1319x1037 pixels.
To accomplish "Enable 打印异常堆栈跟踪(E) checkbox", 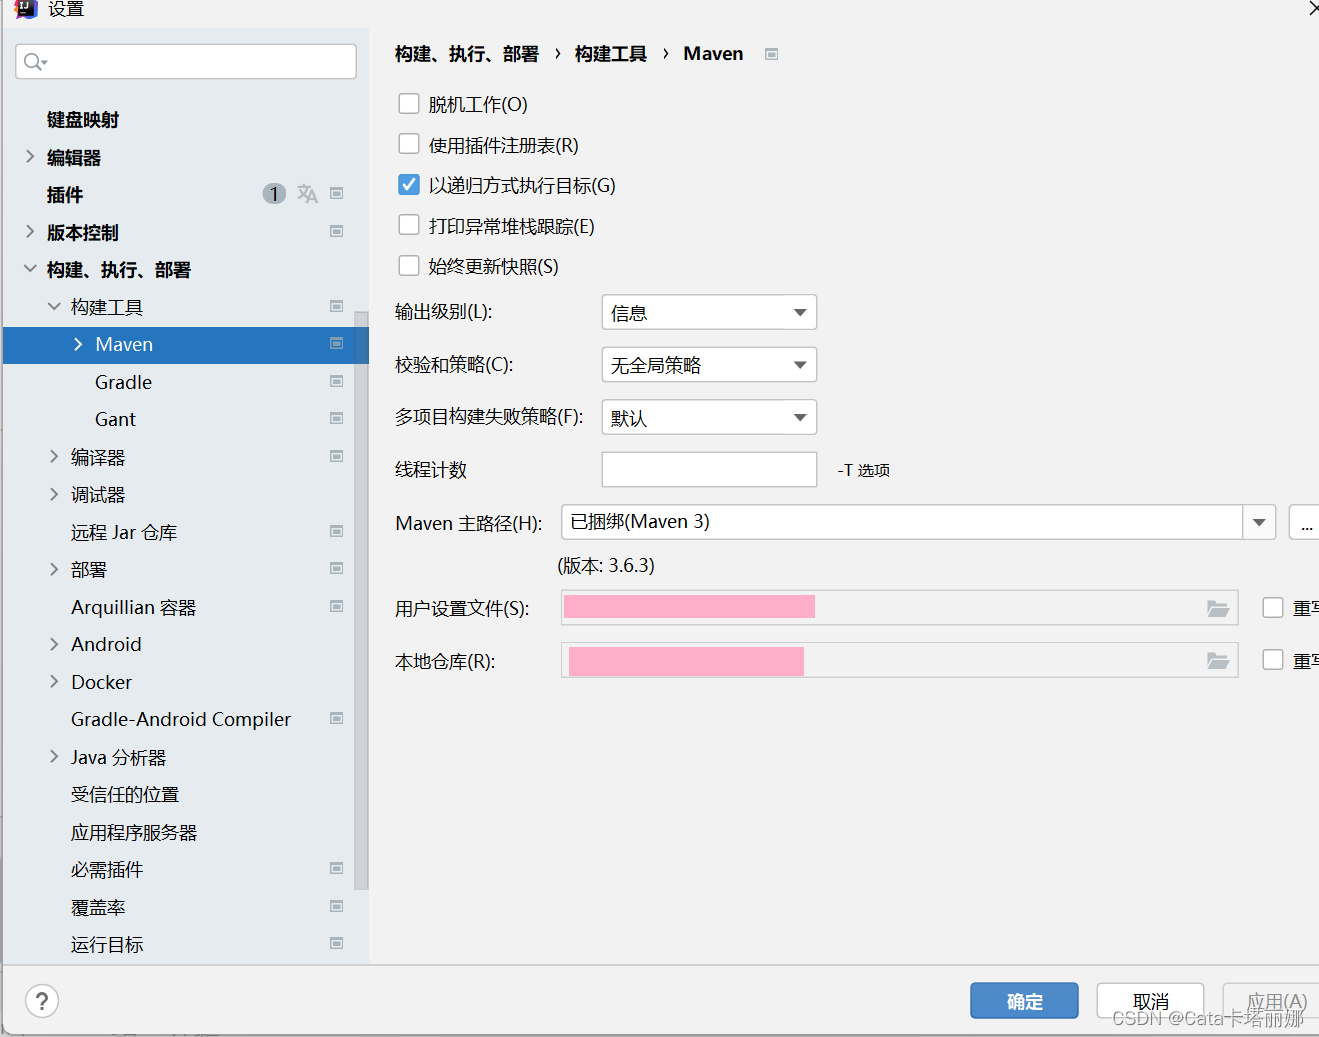I will coord(409,225).
